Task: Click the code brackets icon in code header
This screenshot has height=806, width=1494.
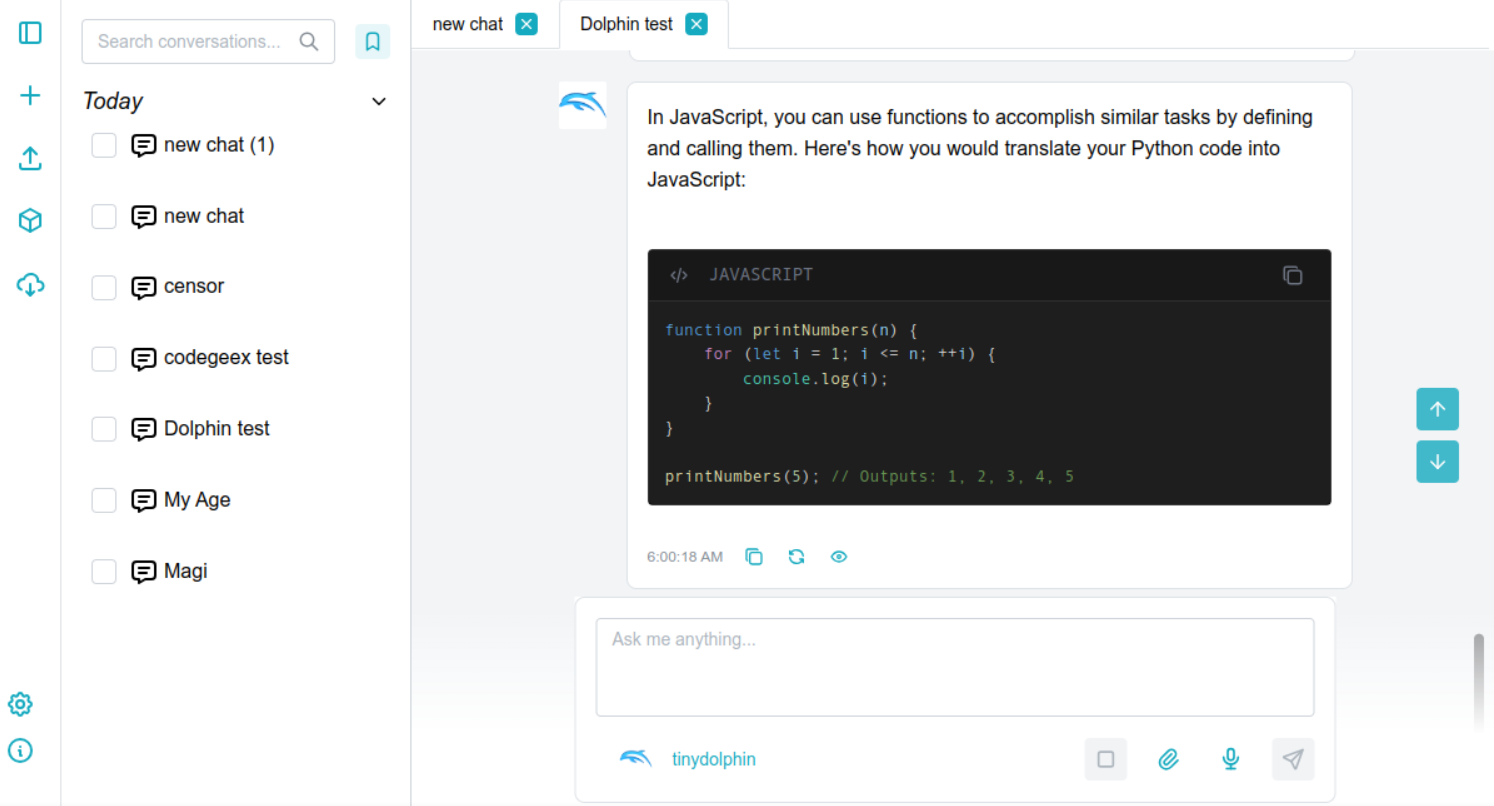Action: [679, 275]
